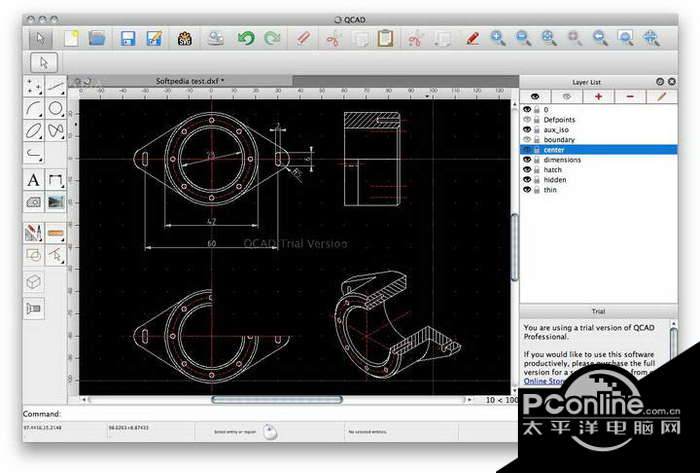Click into the Command input field
Screen dimensions: 700x473
pos(288,414)
